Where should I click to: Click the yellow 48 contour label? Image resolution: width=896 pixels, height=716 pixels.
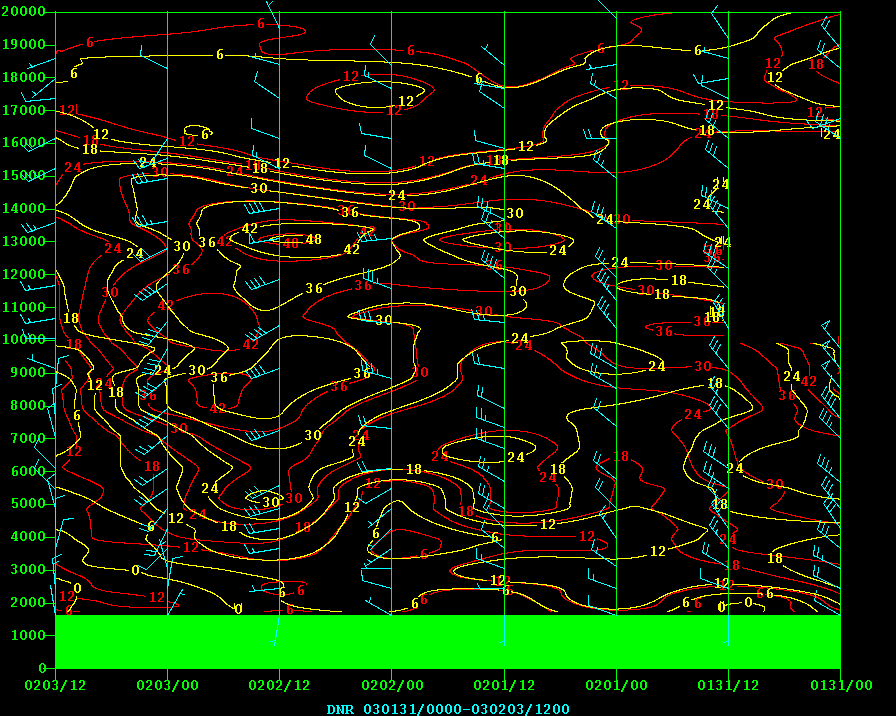point(314,239)
